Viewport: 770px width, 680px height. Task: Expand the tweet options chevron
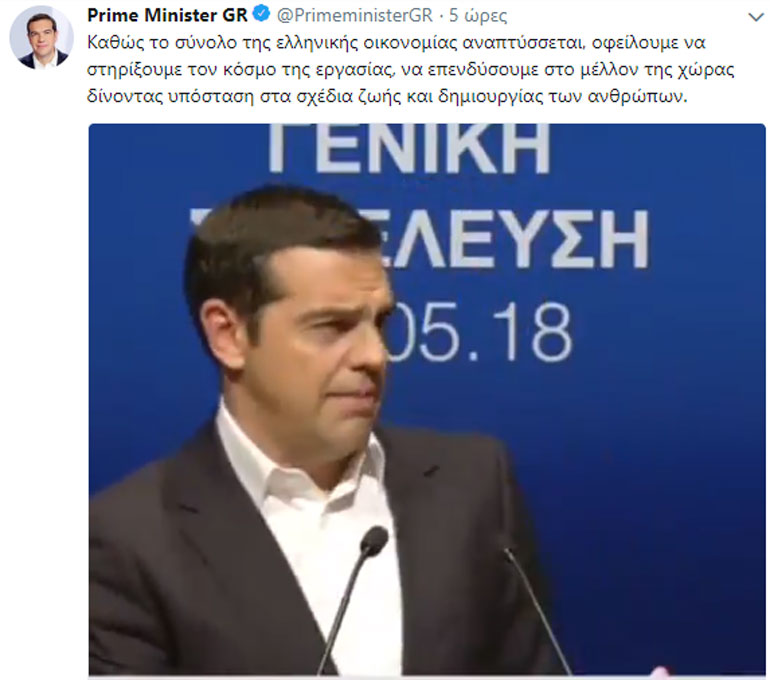pos(756,17)
